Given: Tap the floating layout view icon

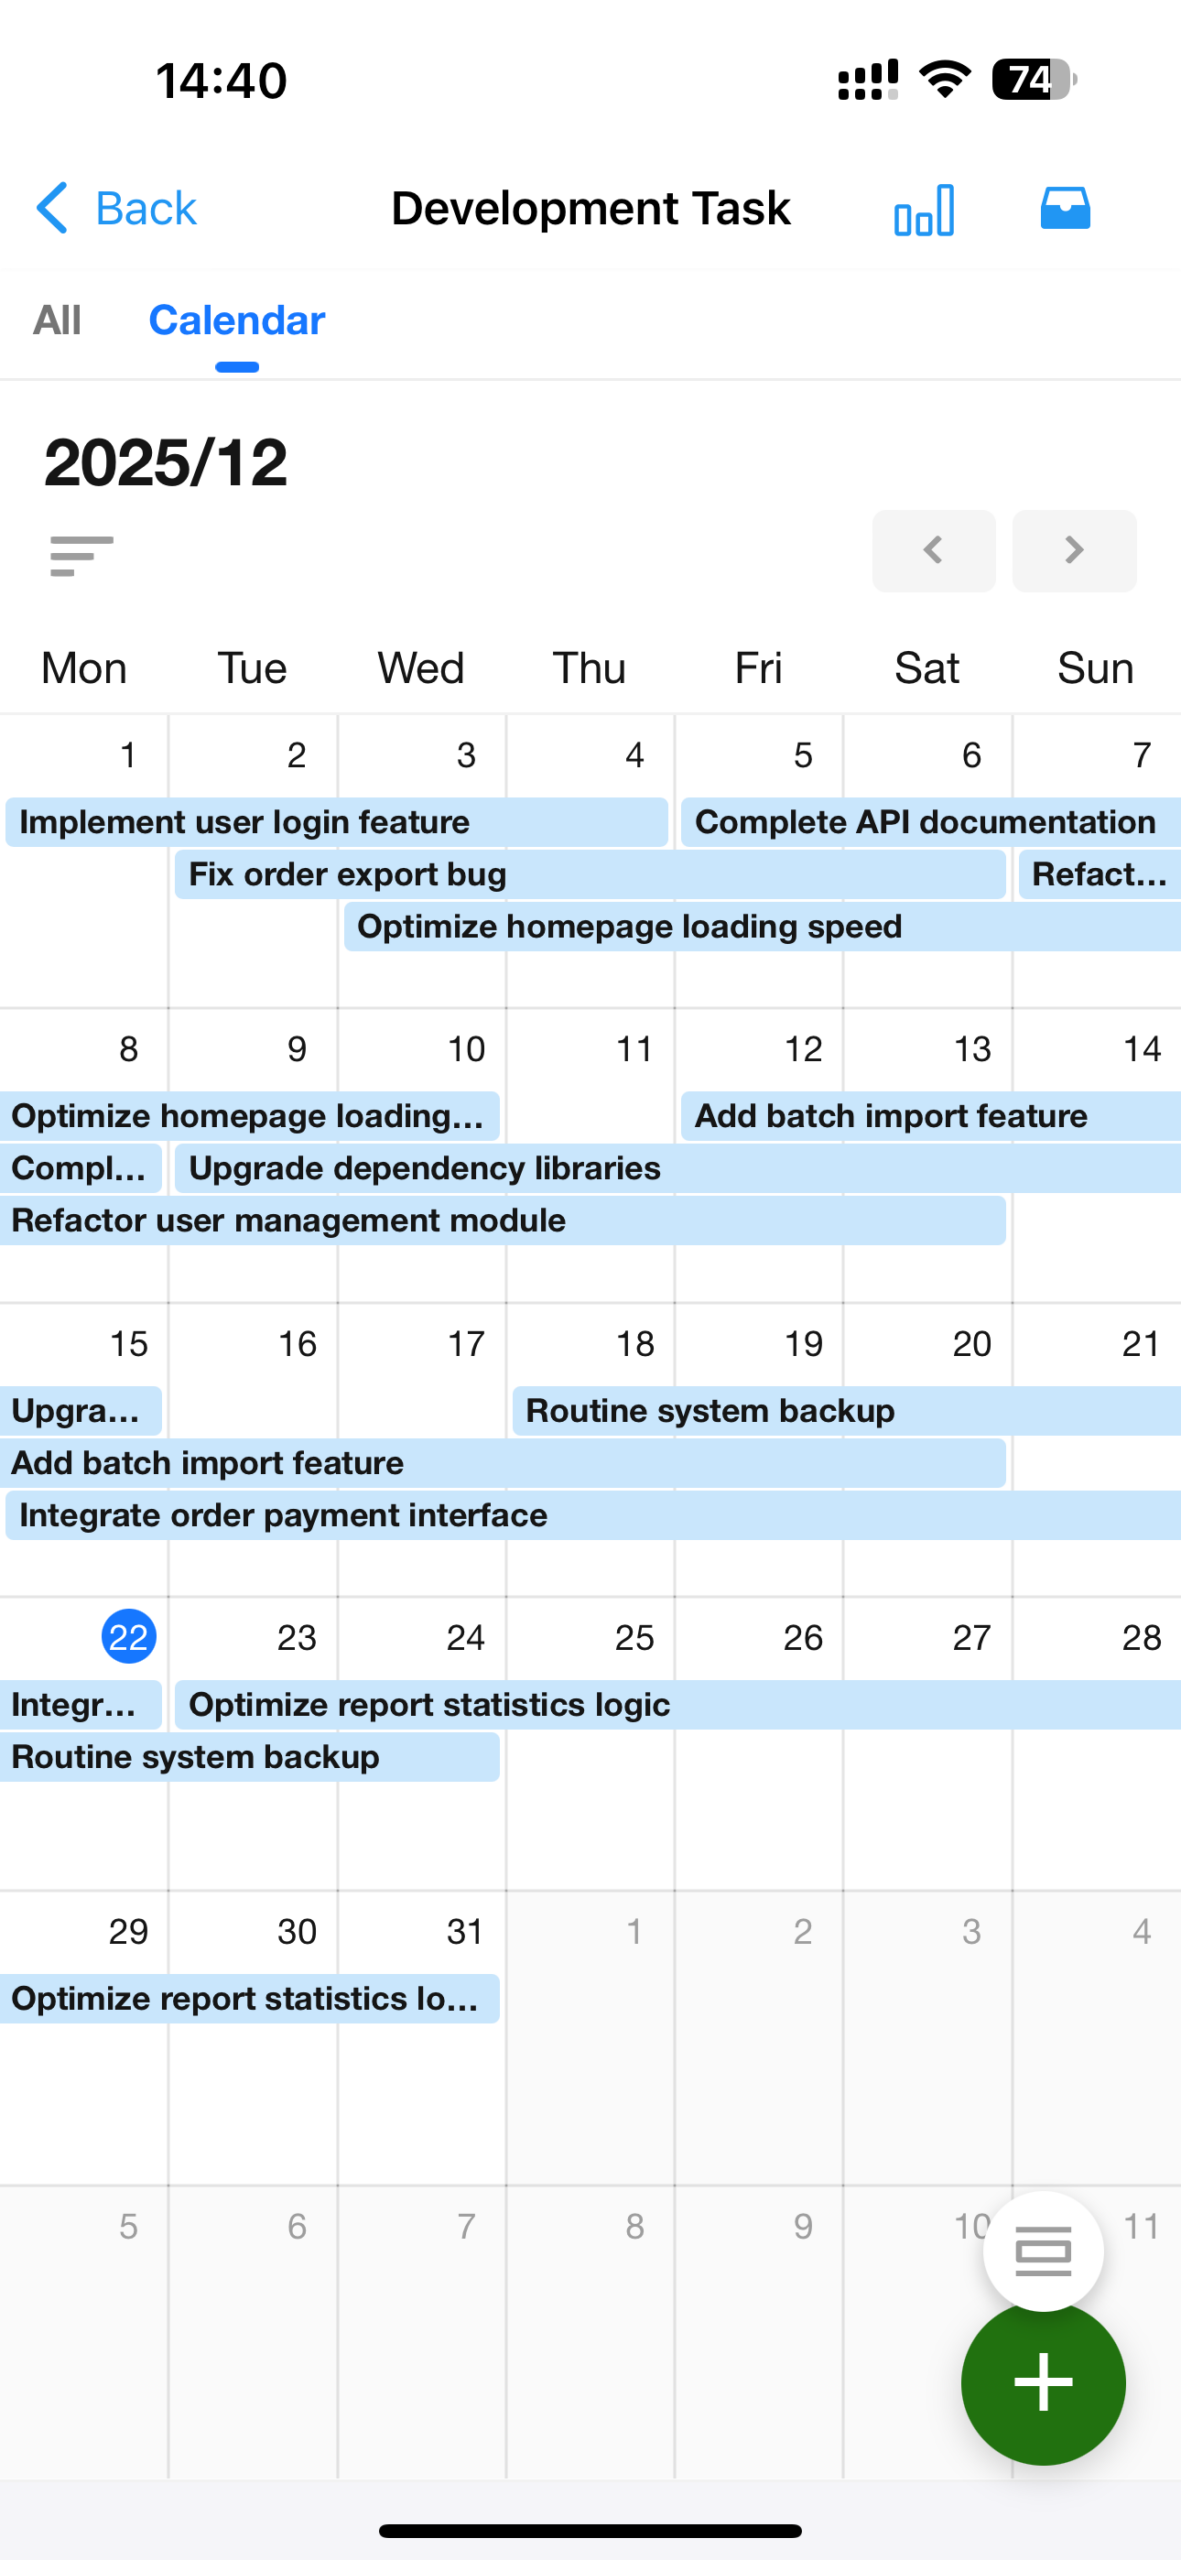Looking at the screenshot, I should click(1043, 2251).
